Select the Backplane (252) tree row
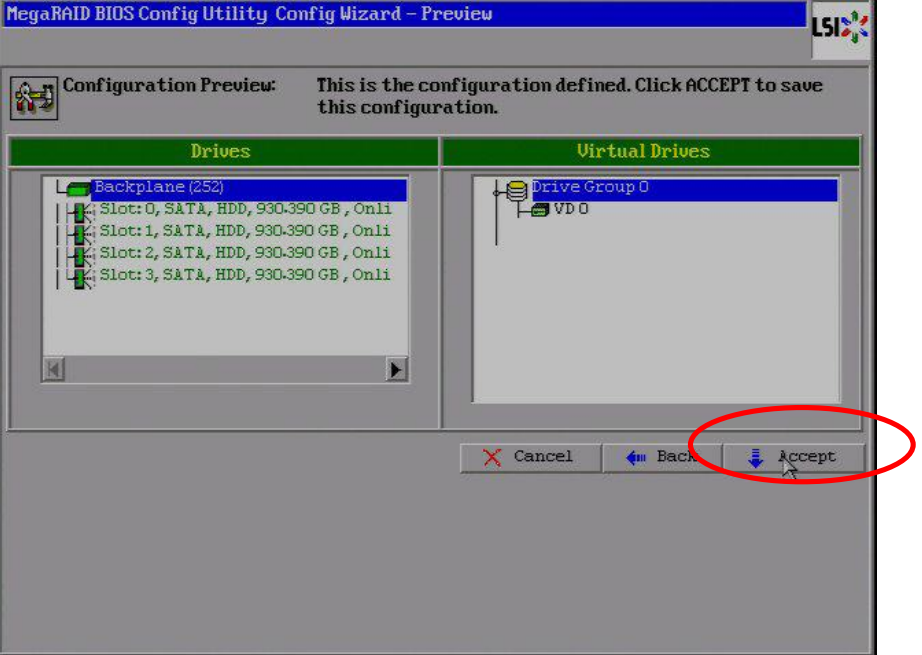The width and height of the screenshot is (922, 655). click(x=249, y=188)
